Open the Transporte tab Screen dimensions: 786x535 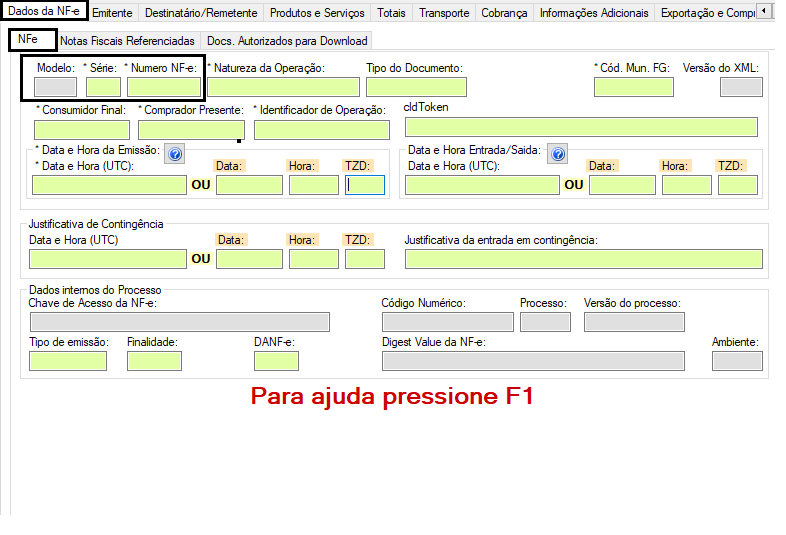pyautogui.click(x=444, y=13)
